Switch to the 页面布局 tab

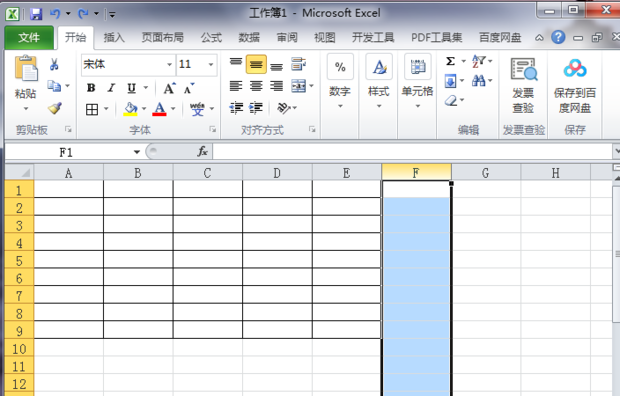pyautogui.click(x=163, y=38)
